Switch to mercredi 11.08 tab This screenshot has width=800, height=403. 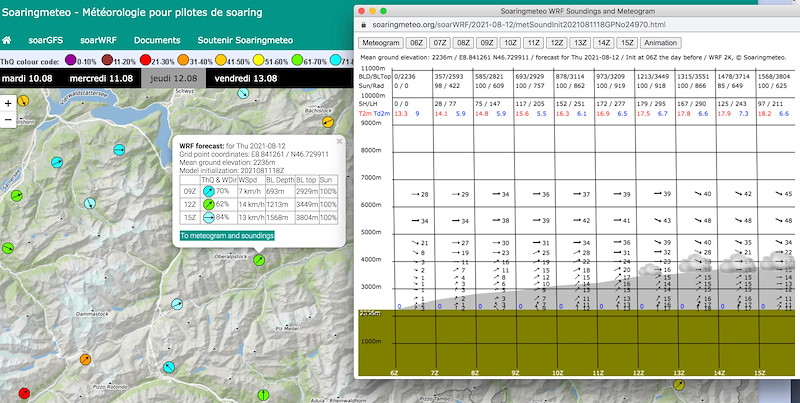click(x=101, y=79)
